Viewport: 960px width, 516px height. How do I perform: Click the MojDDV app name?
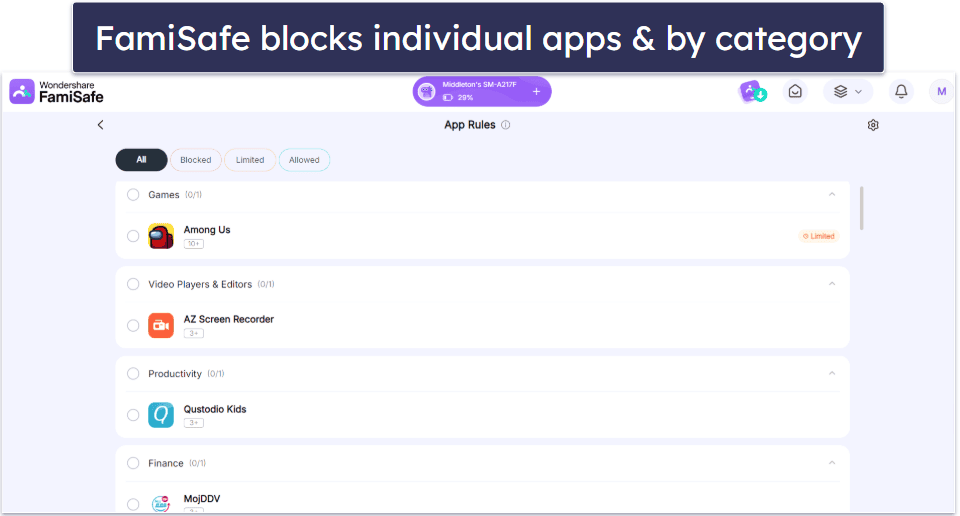[202, 499]
